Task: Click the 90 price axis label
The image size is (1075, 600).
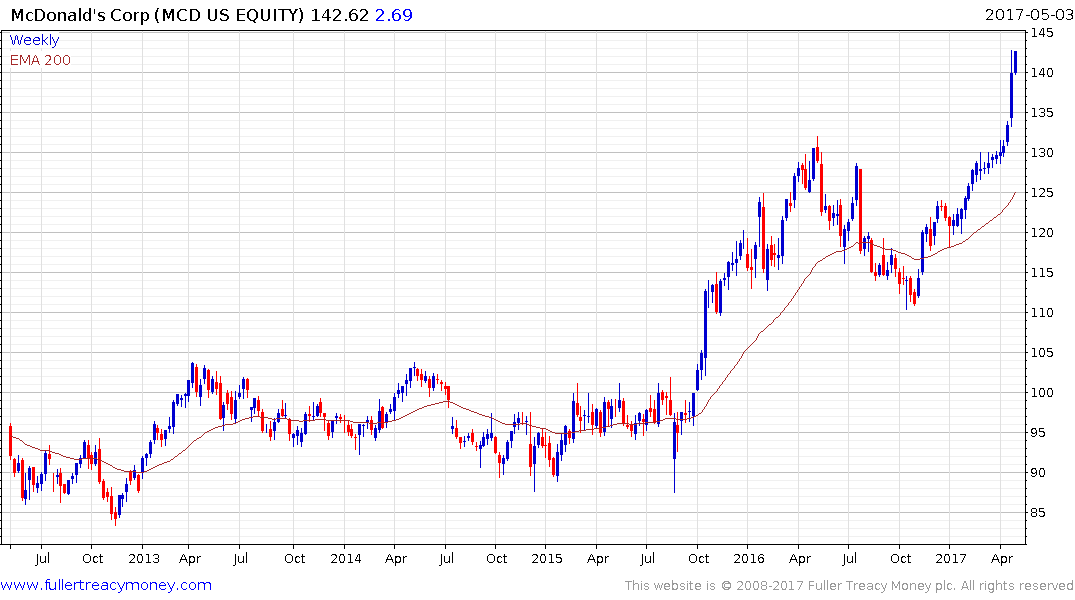Action: point(1039,473)
